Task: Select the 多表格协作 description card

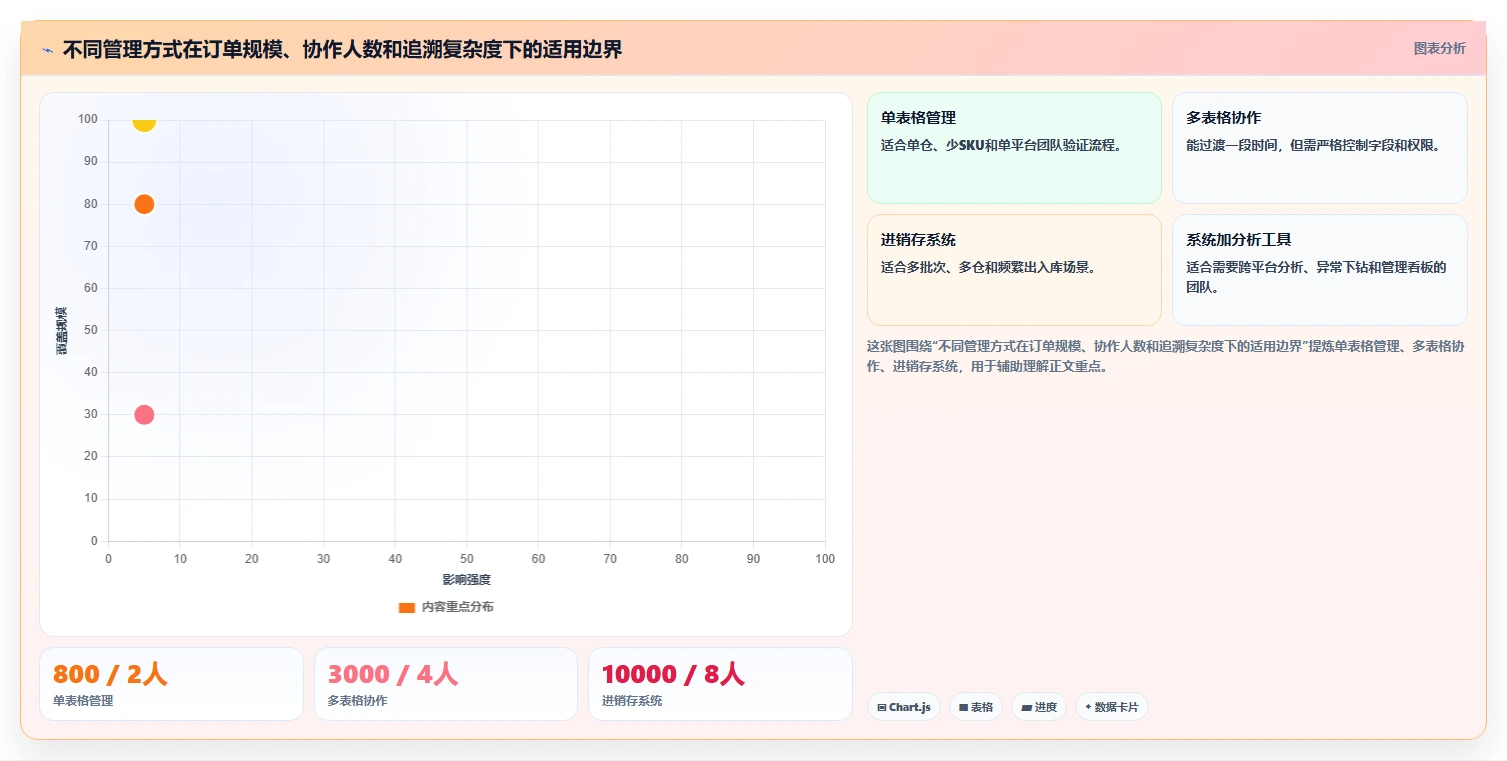Action: [1319, 148]
